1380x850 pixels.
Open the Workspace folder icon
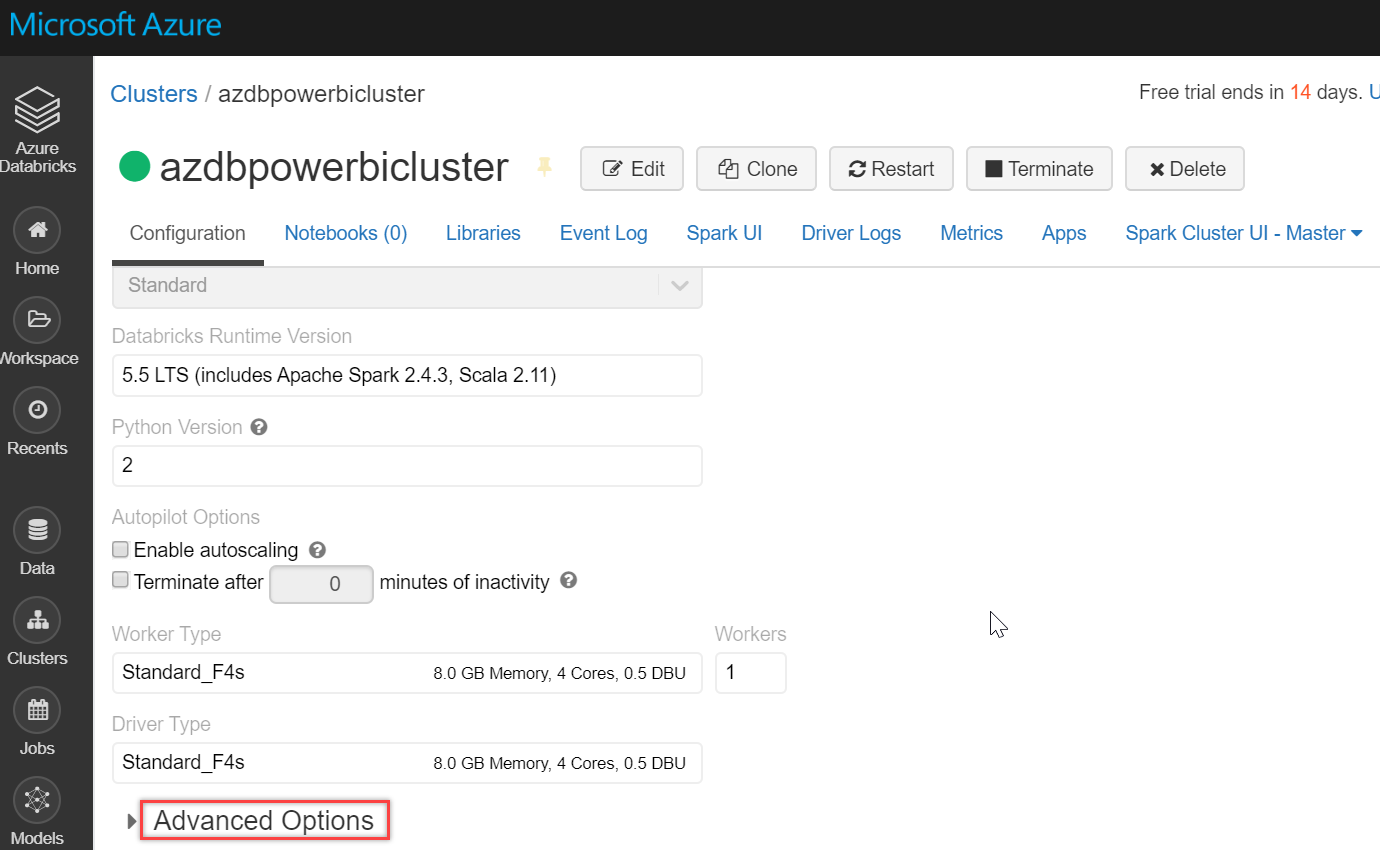[x=37, y=320]
